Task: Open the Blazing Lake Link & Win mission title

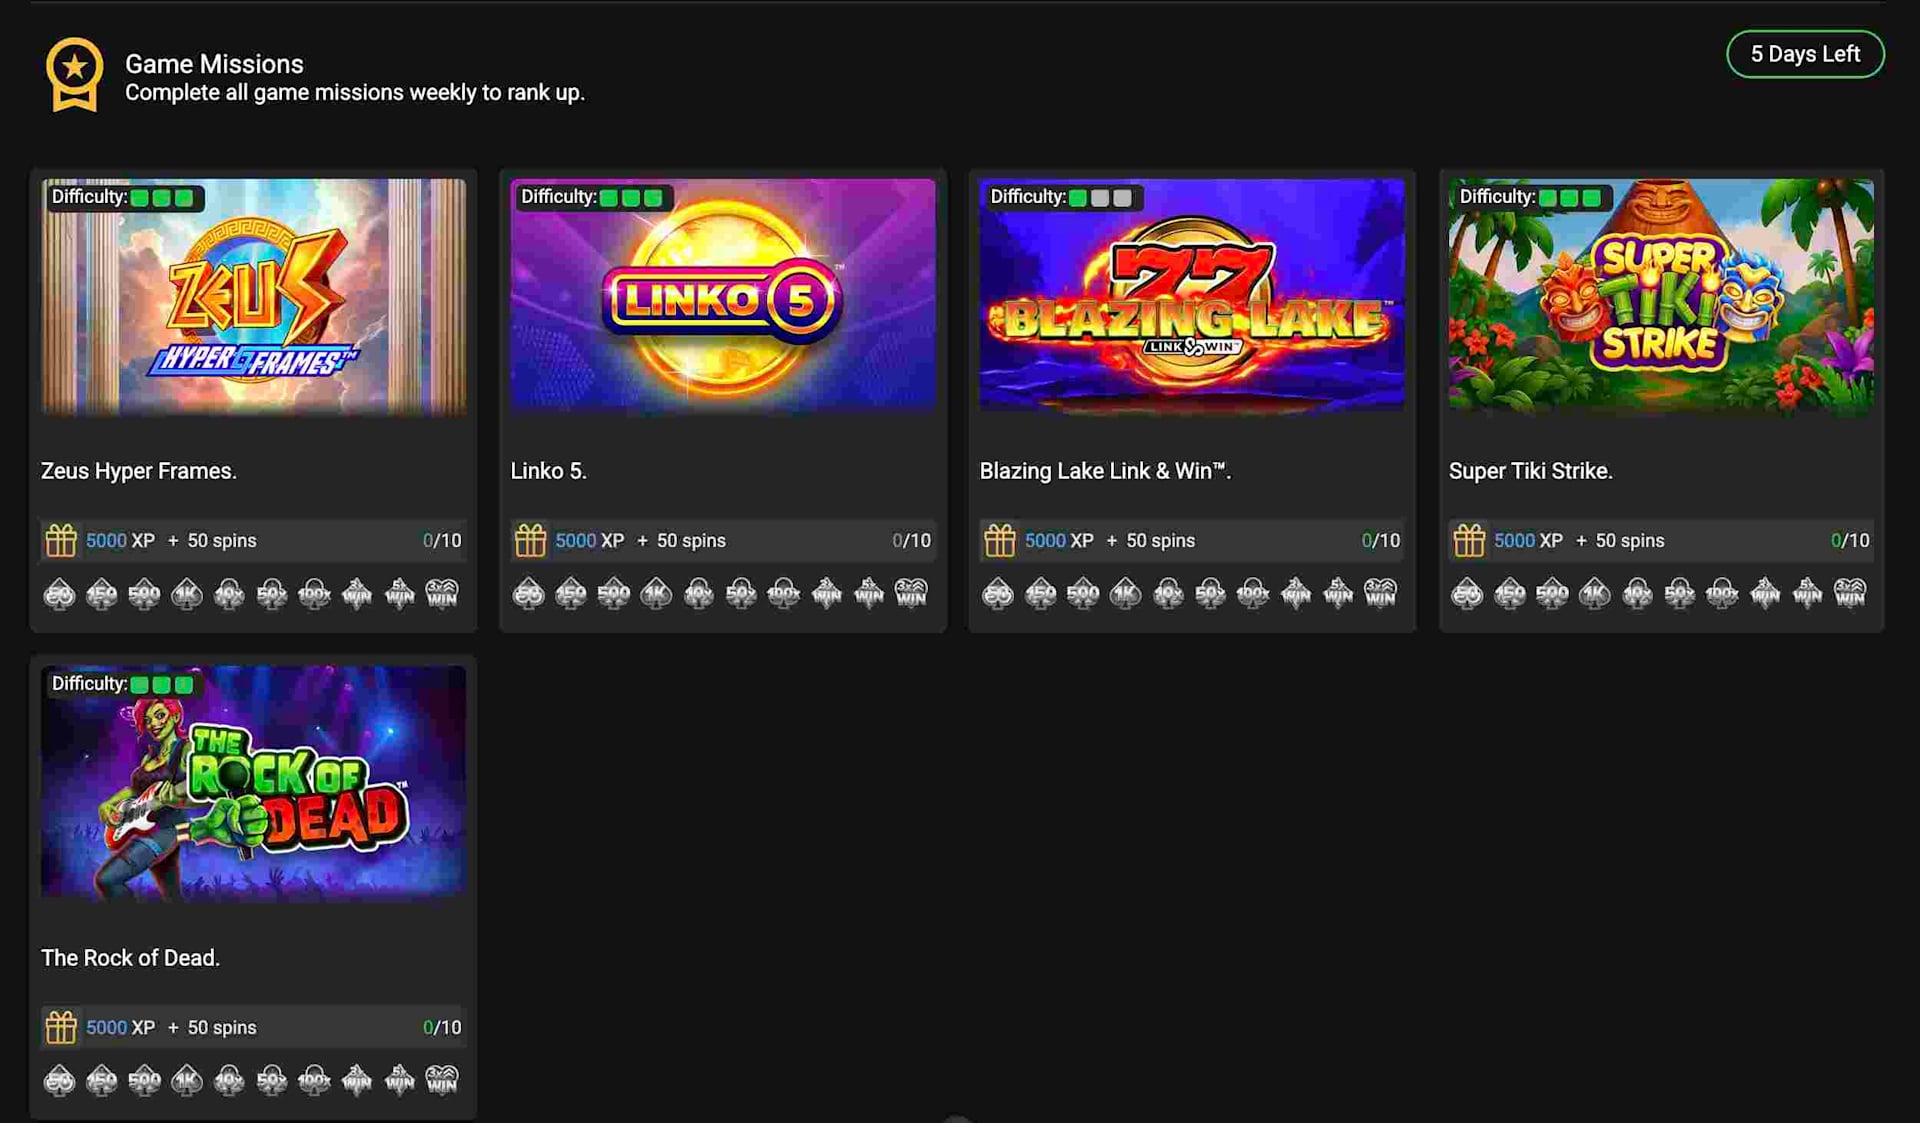Action: (x=1104, y=471)
